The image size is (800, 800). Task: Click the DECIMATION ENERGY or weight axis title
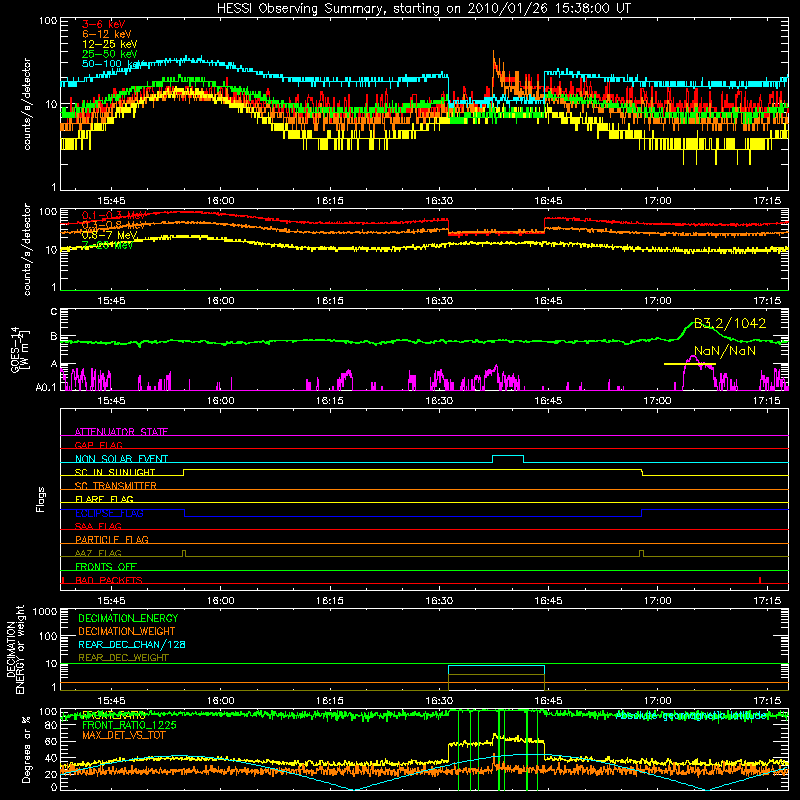[x=15, y=649]
